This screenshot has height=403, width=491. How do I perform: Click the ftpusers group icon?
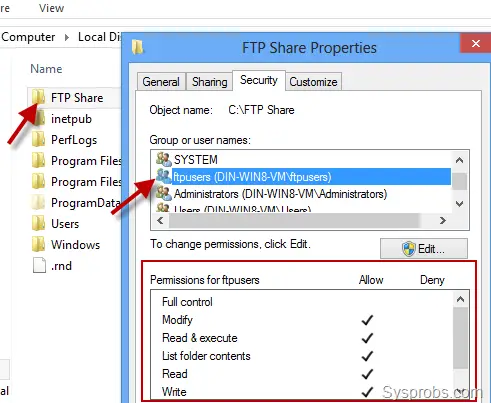click(164, 176)
